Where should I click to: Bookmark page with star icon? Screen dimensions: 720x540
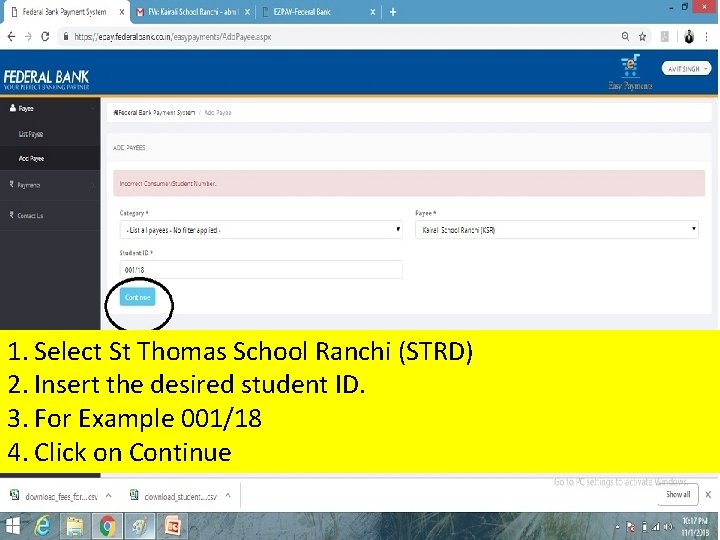click(x=642, y=37)
